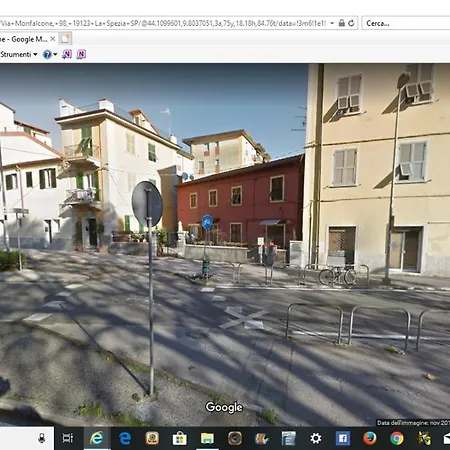Viewport: 450px width, 450px height.
Task: Open the Mail envelope icon on taskbar
Action: (x=446, y=439)
